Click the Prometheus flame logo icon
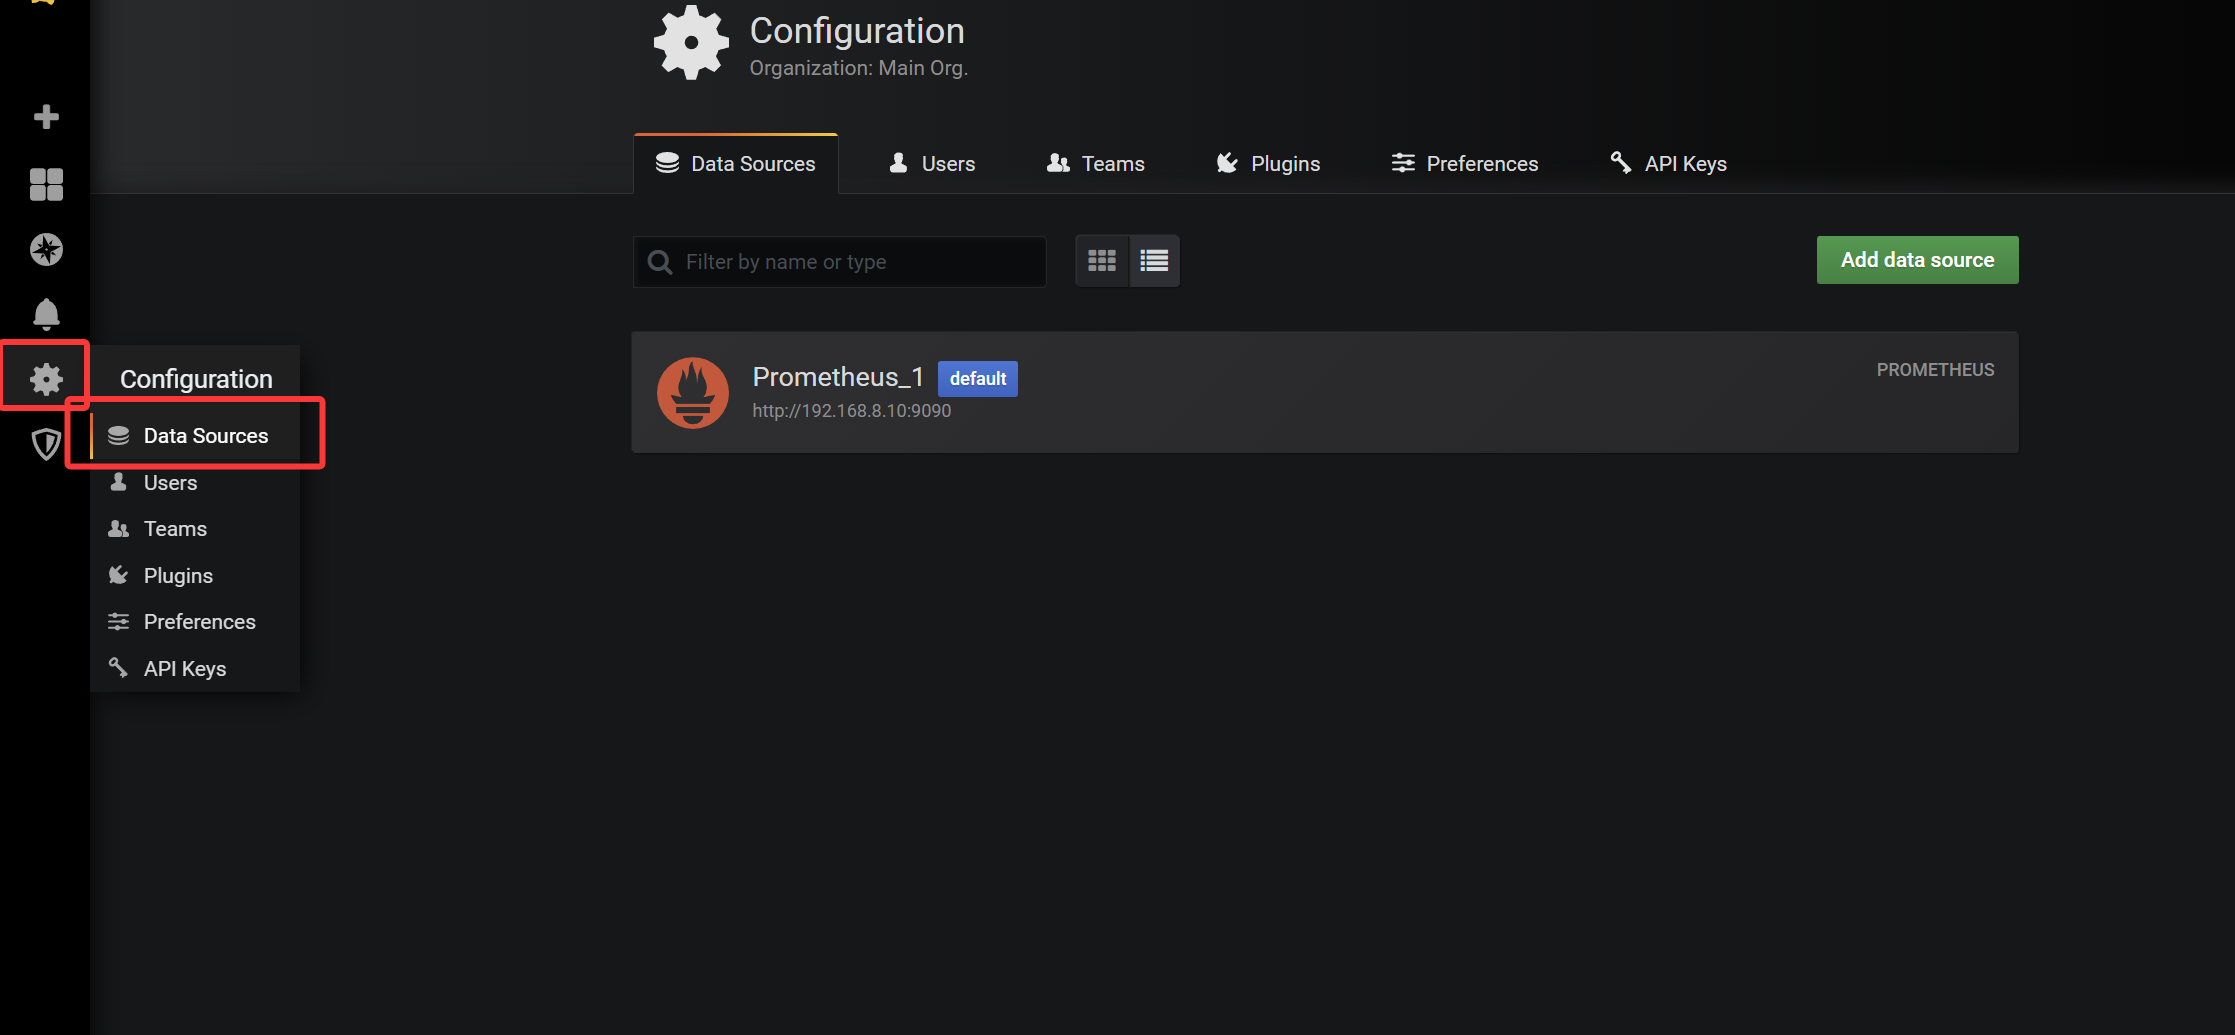The image size is (2235, 1035). 693,393
